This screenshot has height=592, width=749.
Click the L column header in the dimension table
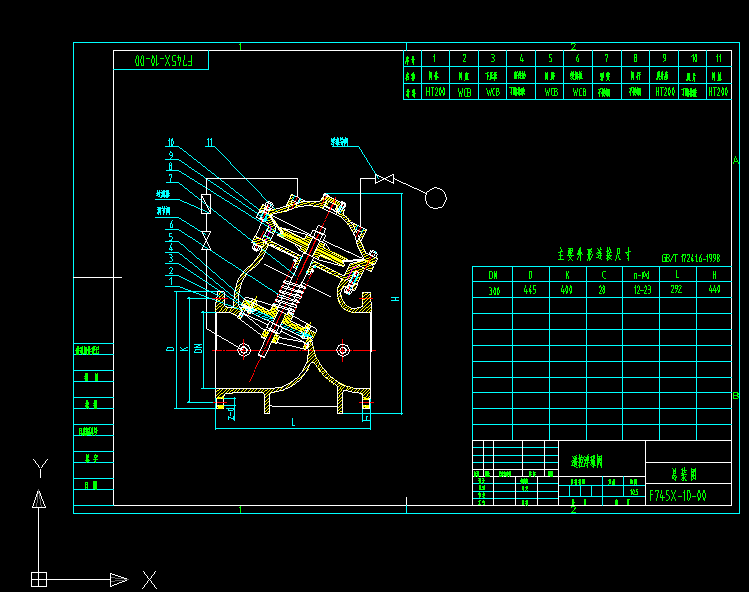(677, 274)
